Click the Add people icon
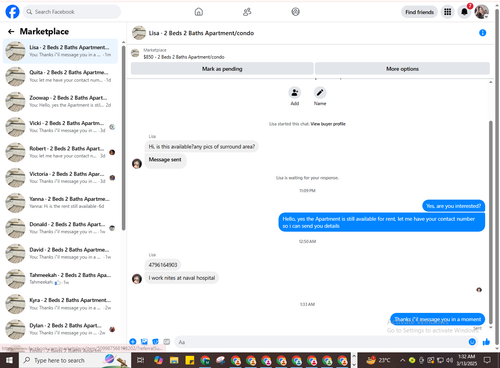The height and width of the screenshot is (368, 500). (295, 93)
